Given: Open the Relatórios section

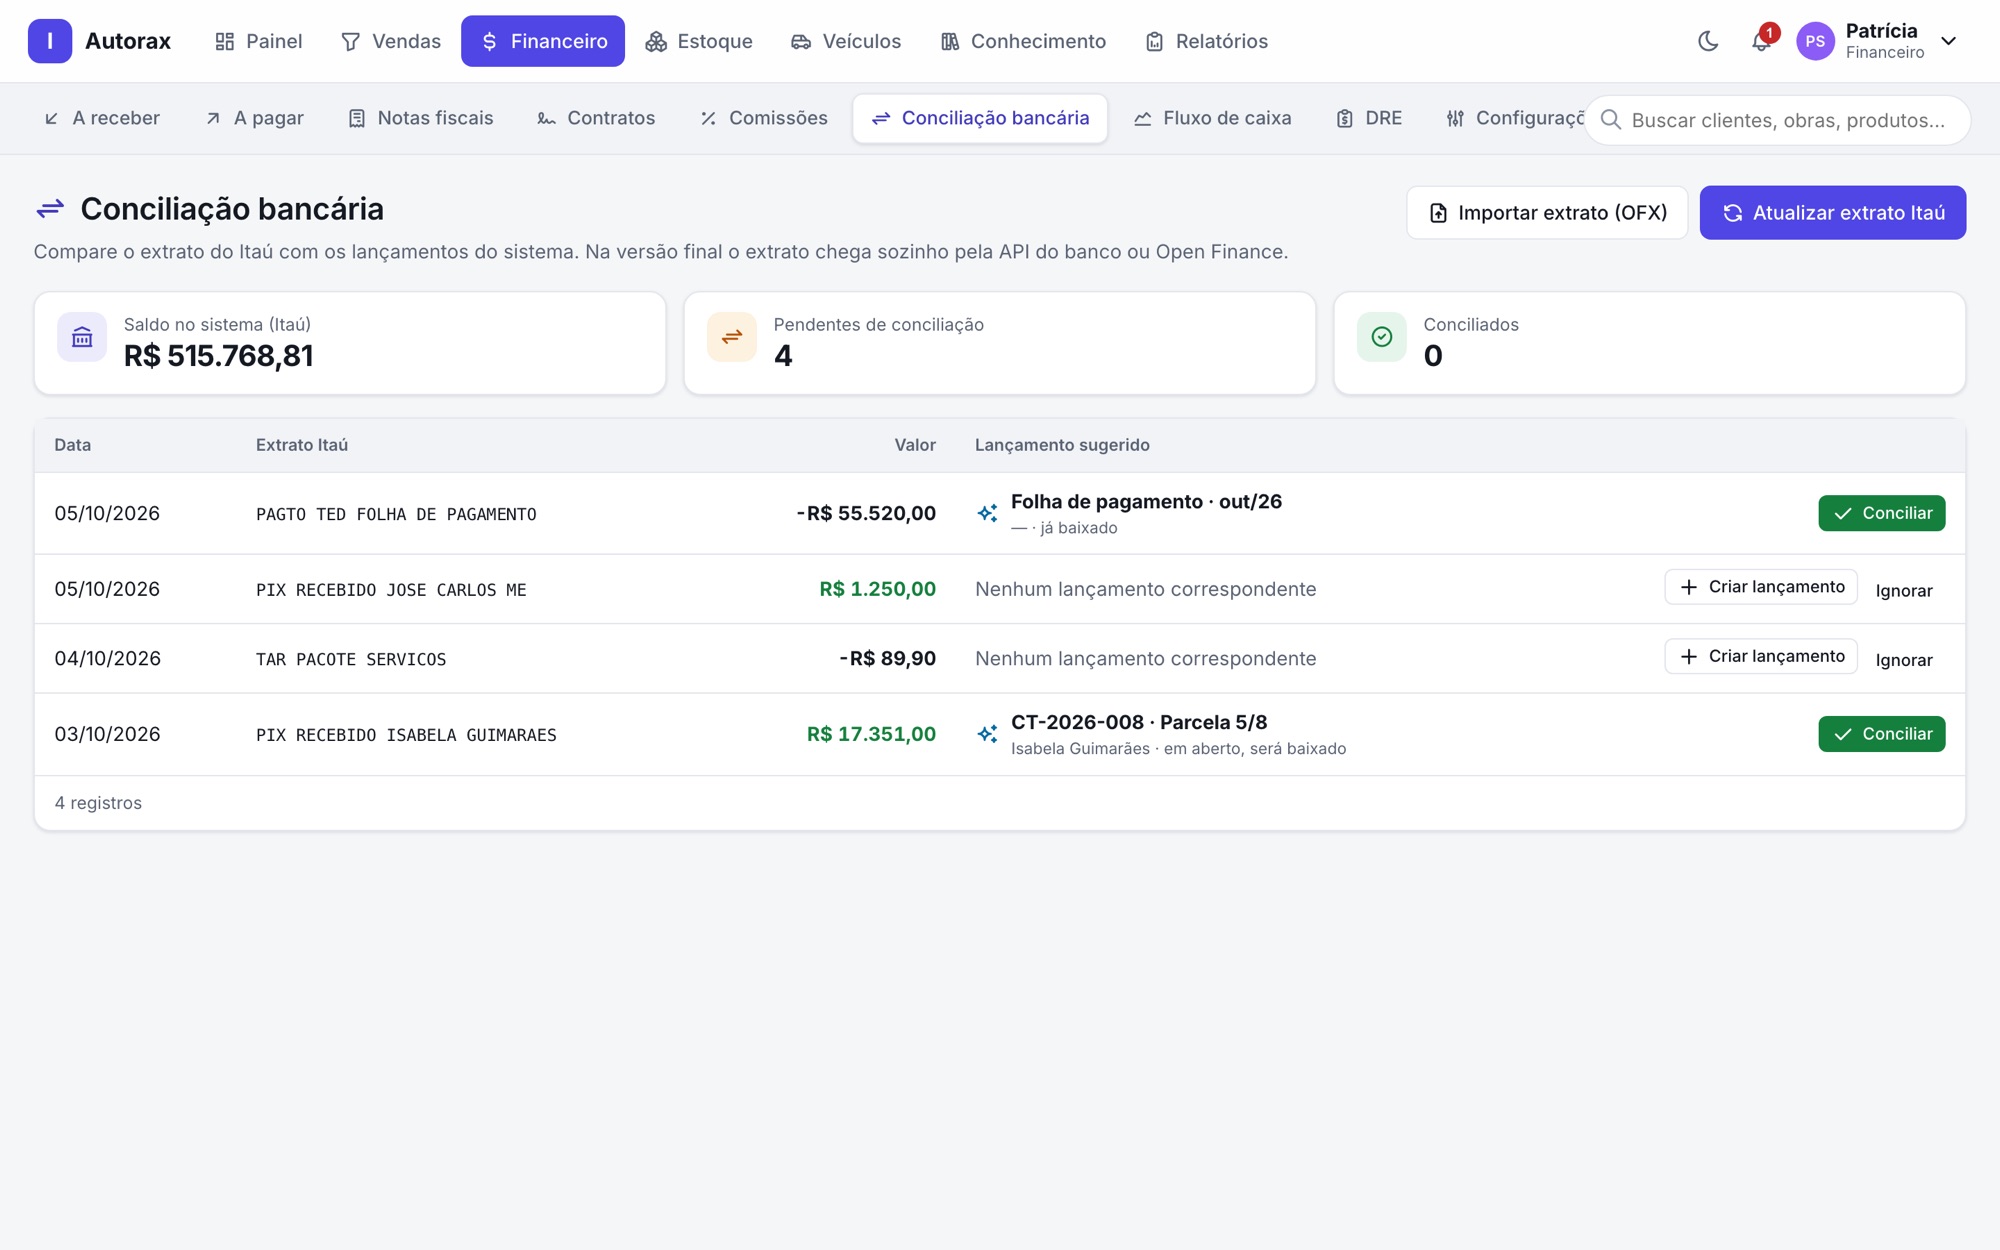Looking at the screenshot, I should coord(1206,41).
